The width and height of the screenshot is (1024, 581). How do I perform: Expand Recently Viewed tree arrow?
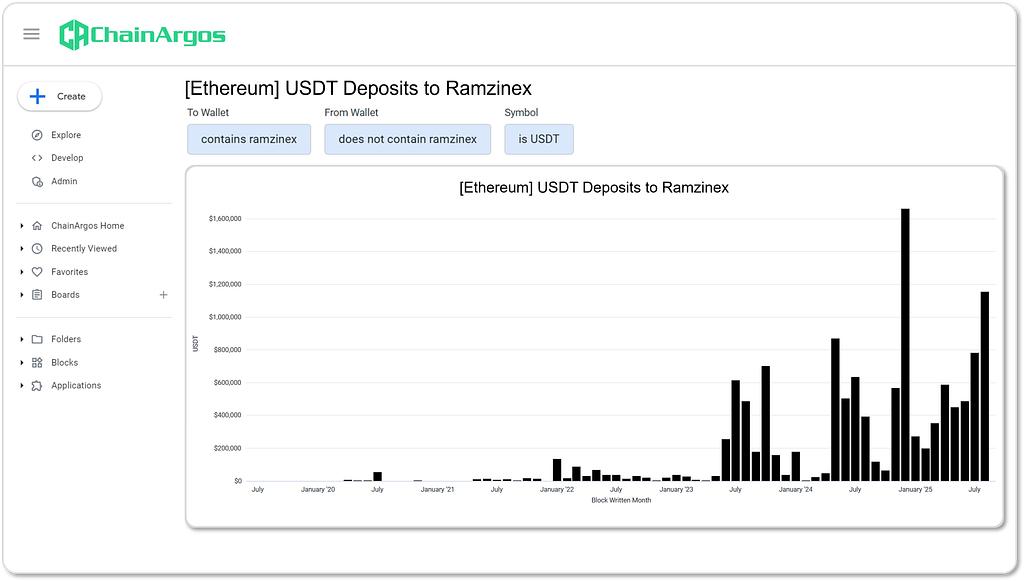(22, 249)
